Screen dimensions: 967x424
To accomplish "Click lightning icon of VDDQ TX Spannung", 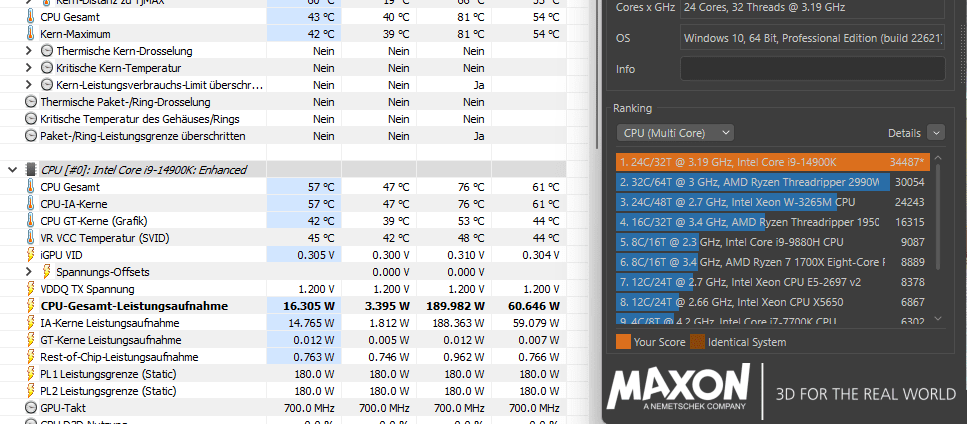I will 31,289.
